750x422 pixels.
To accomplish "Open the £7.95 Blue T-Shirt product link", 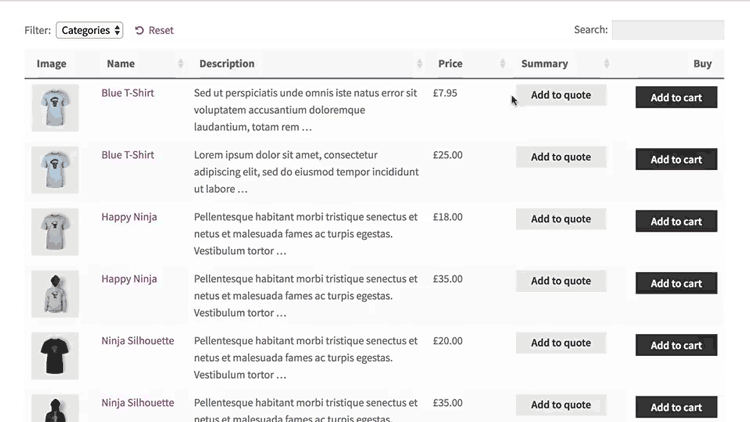I will click(x=128, y=93).
